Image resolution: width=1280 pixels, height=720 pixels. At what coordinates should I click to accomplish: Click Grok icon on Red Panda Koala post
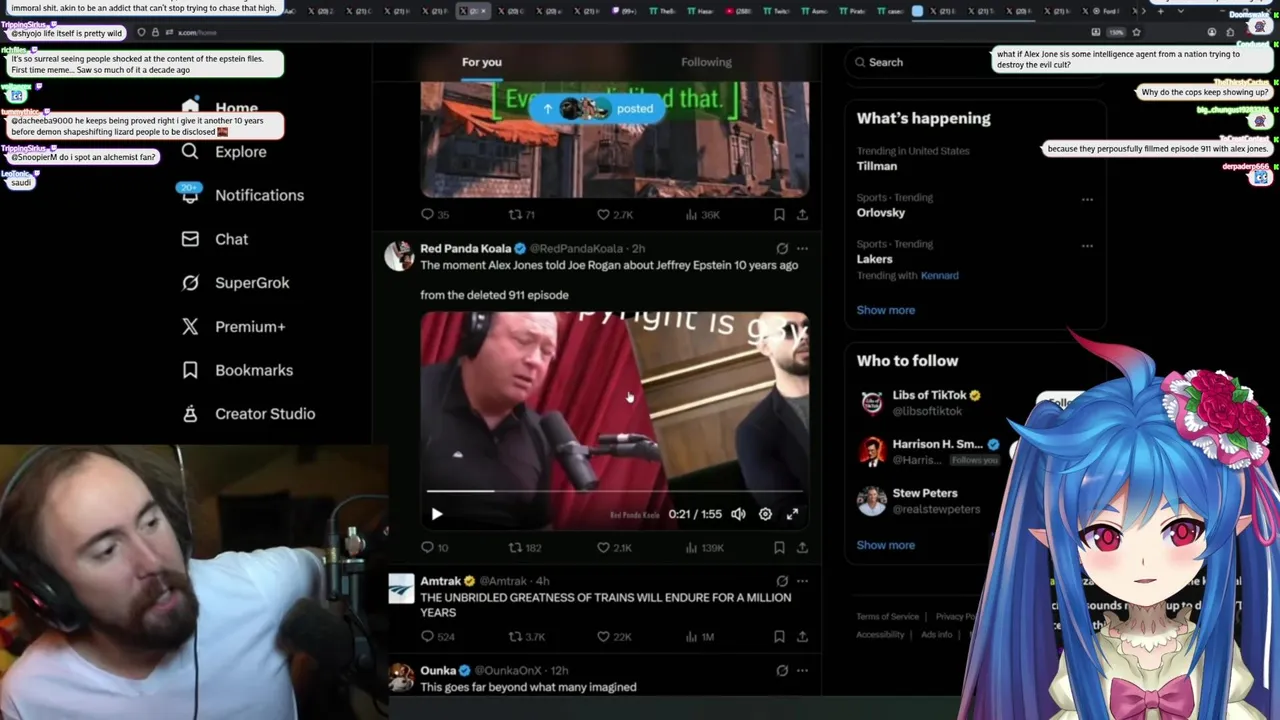click(782, 248)
